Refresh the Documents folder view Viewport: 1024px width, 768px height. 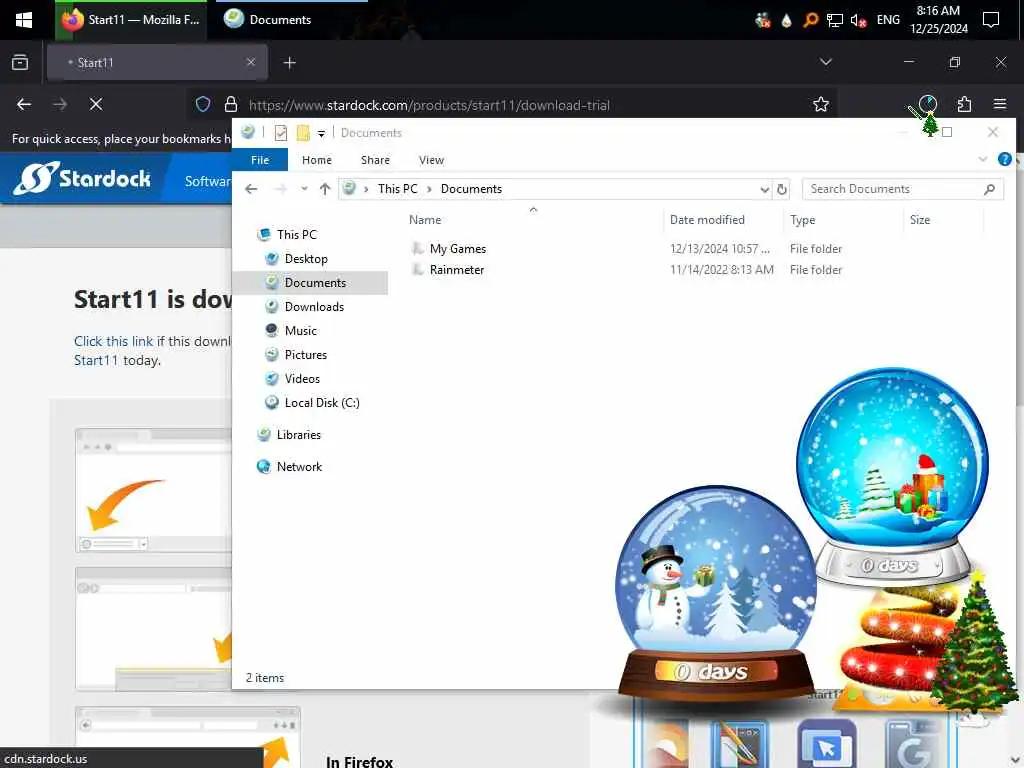782,189
